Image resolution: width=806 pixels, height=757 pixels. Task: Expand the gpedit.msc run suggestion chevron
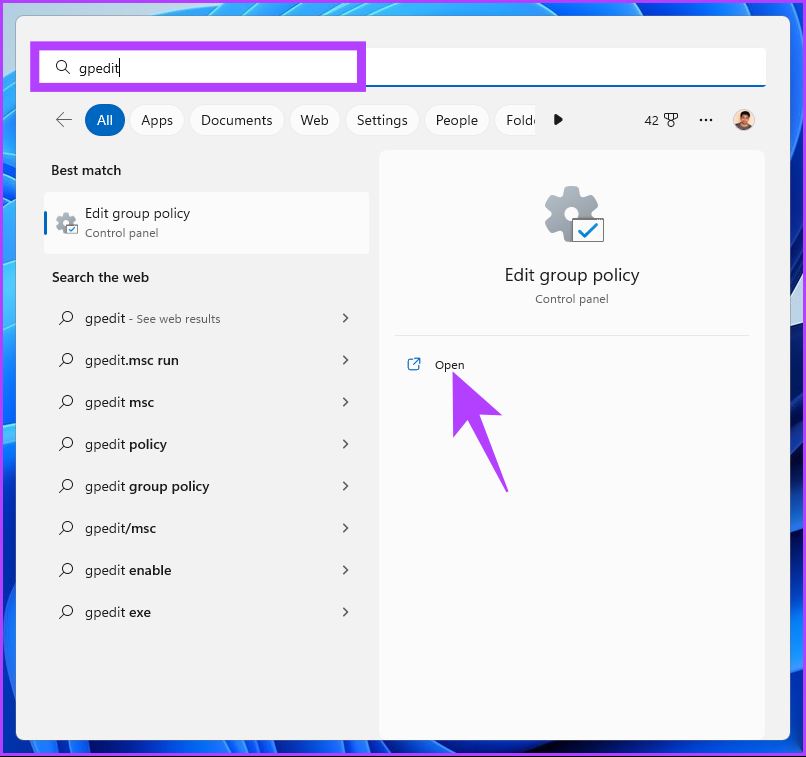[x=345, y=360]
